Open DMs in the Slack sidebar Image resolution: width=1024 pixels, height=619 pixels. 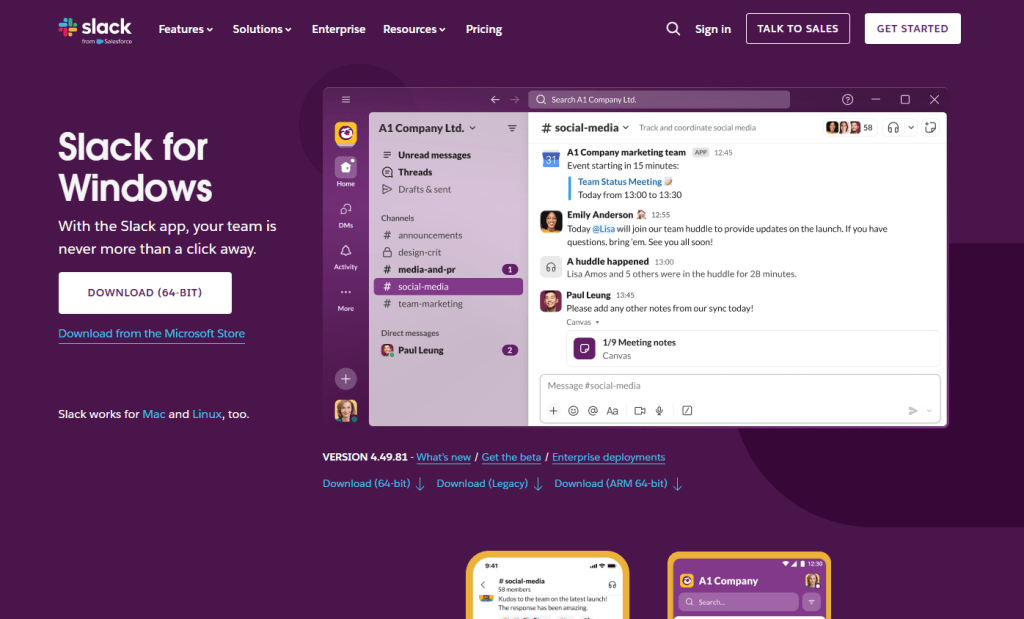pyautogui.click(x=346, y=215)
